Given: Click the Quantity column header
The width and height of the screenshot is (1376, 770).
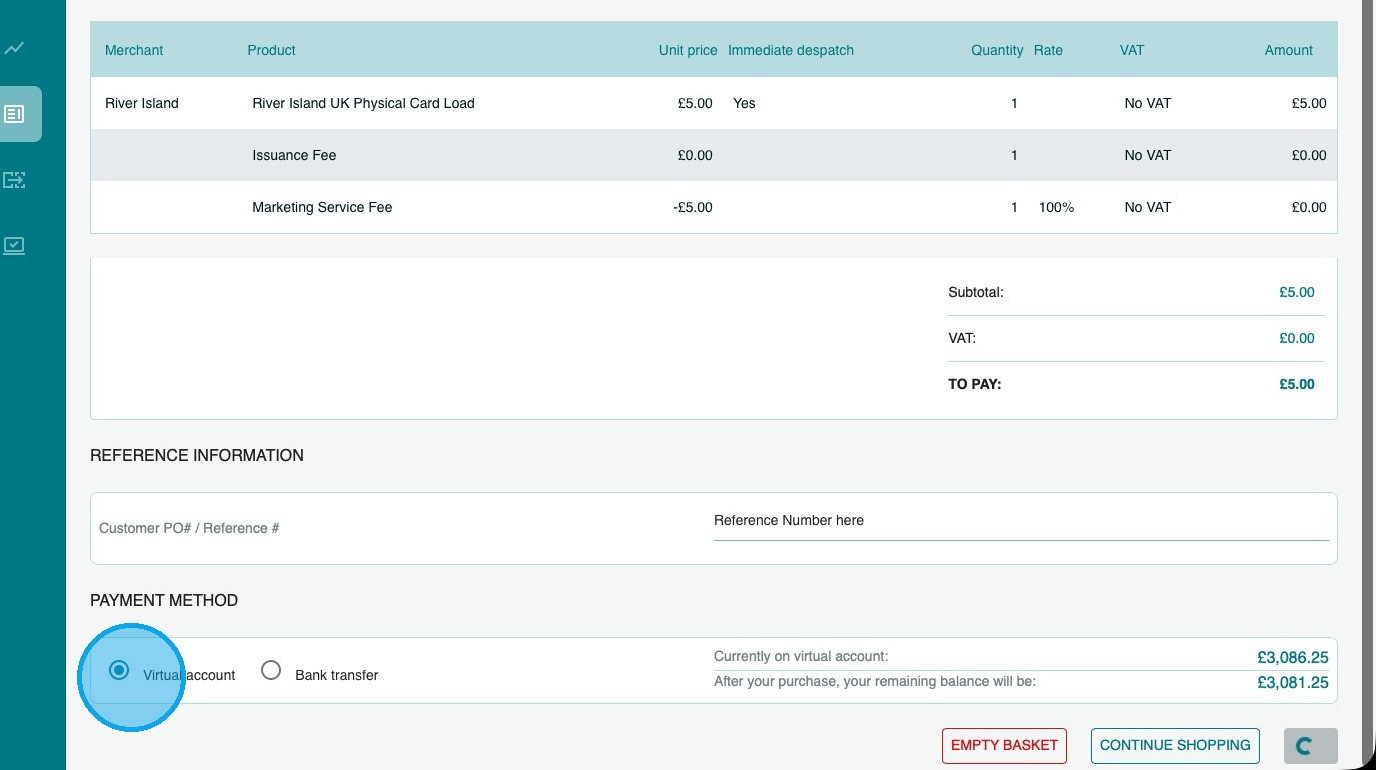Looking at the screenshot, I should point(997,50).
